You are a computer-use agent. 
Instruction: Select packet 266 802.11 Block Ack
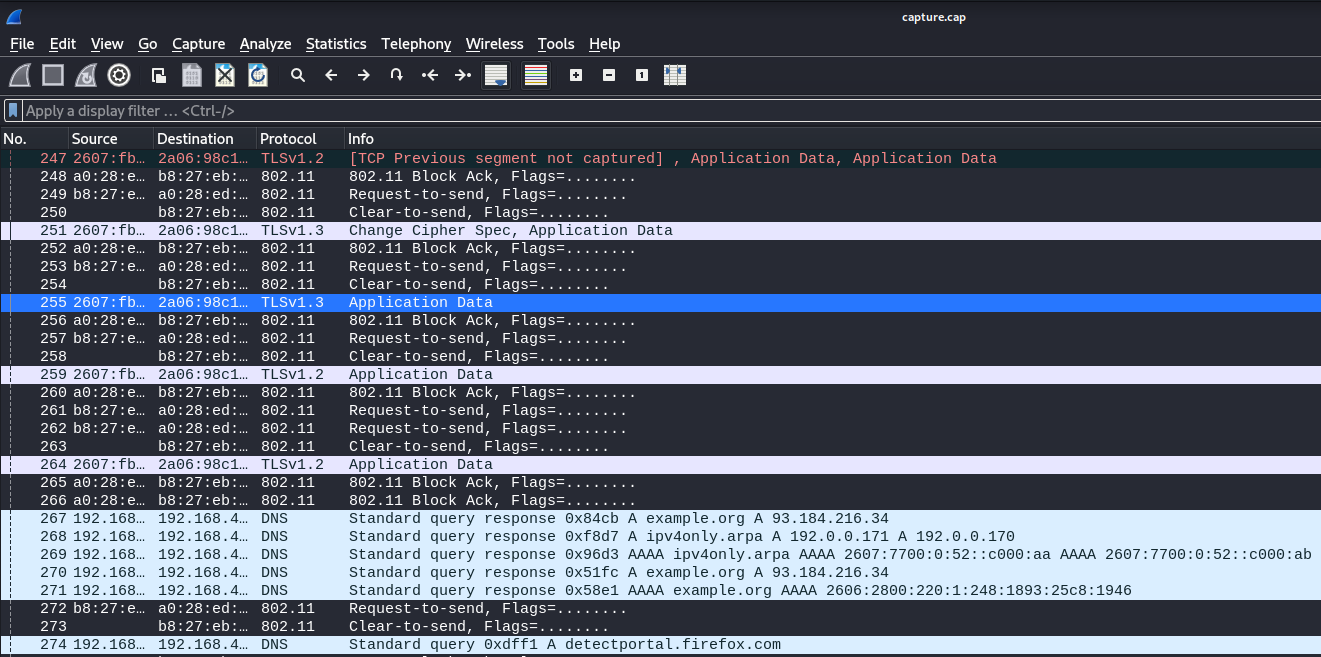click(660, 500)
